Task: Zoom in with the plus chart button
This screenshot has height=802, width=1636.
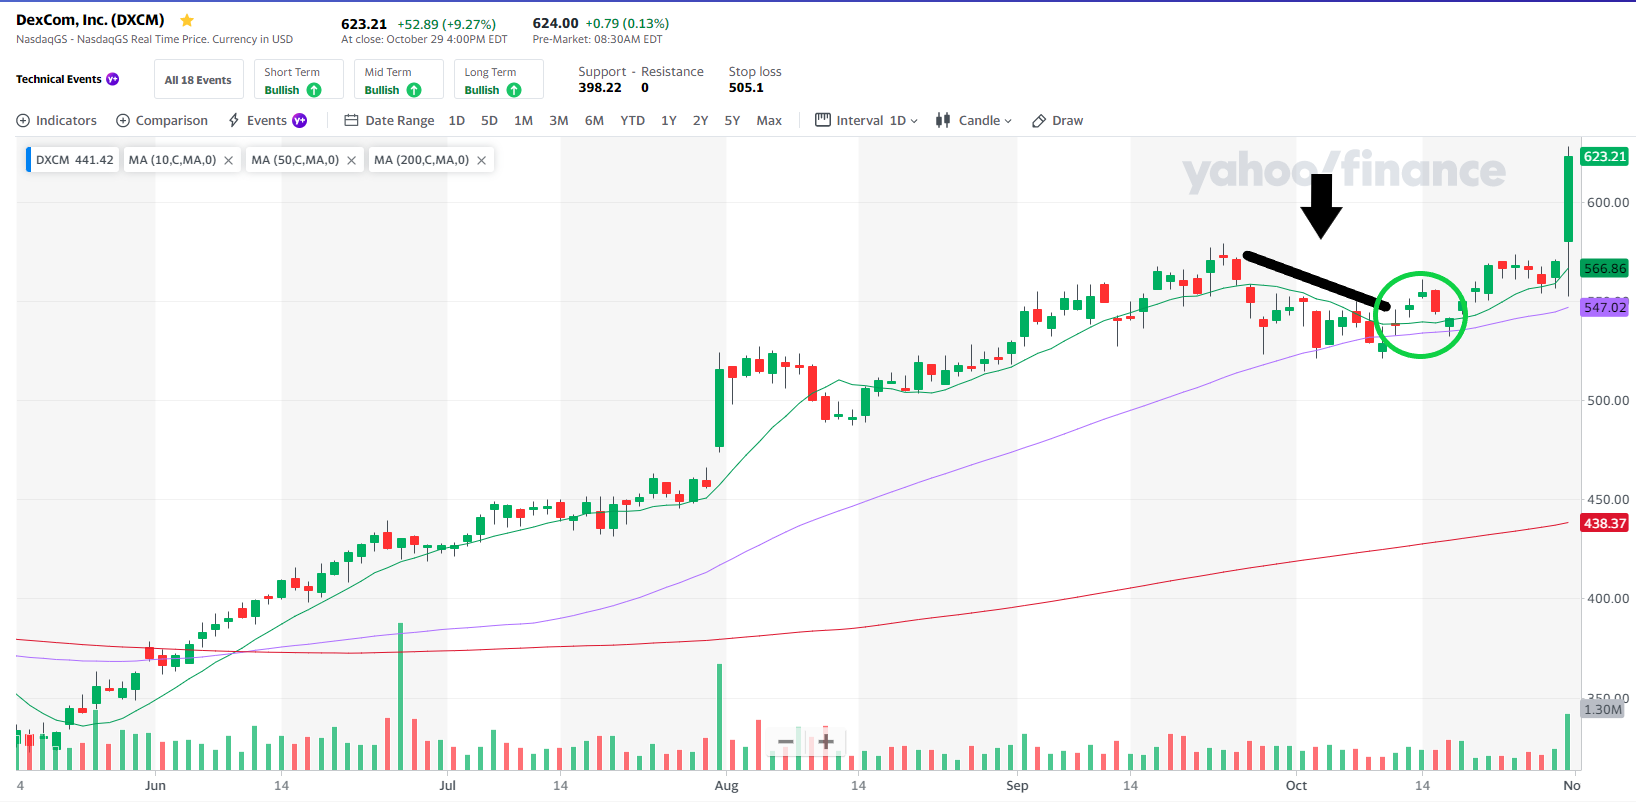Action: pyautogui.click(x=826, y=742)
